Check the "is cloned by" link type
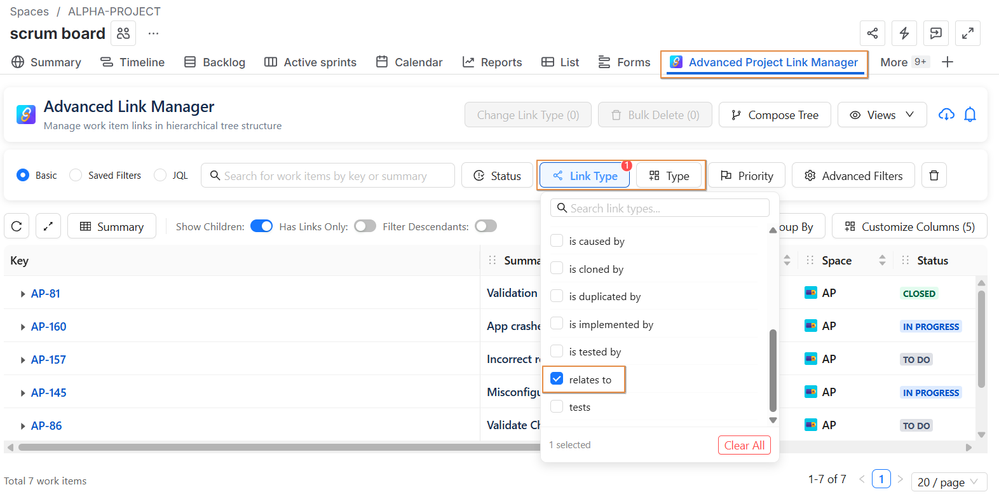The image size is (999, 503). pos(557,268)
